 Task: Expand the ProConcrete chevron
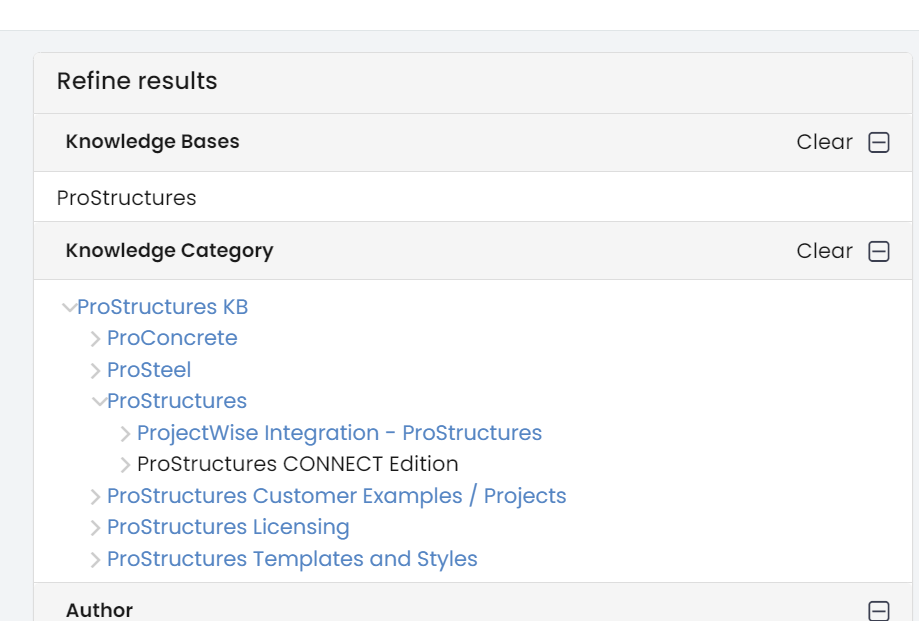click(96, 338)
